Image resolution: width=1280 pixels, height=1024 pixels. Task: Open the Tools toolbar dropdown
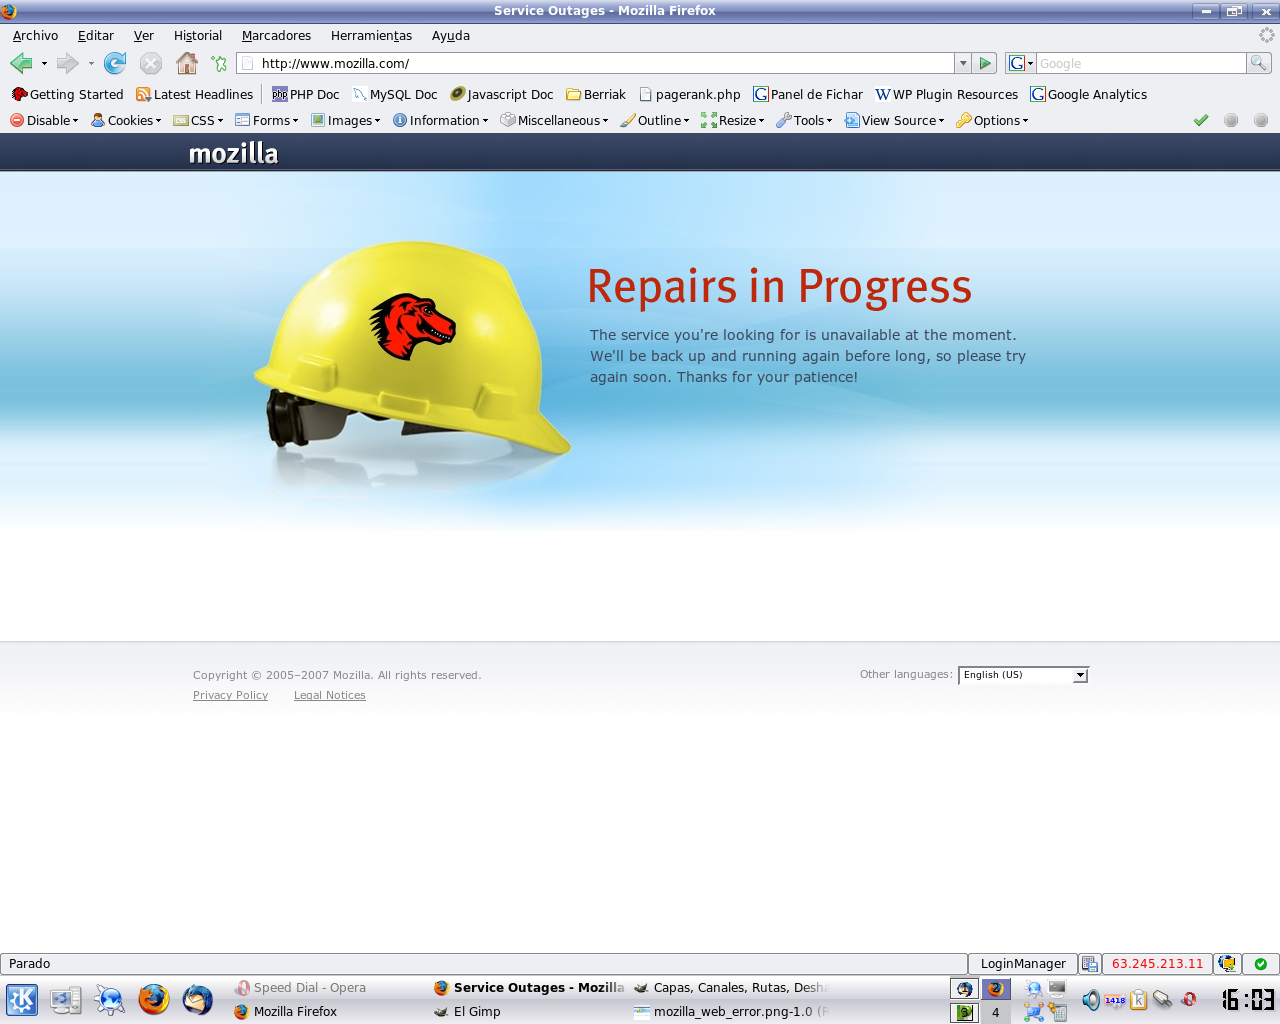(804, 120)
